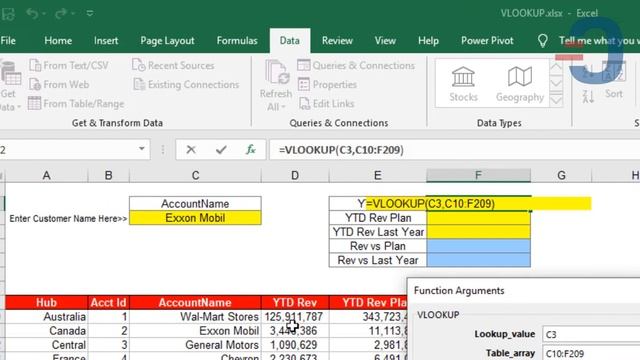Select column E header
This screenshot has height=360, width=640.
(378, 176)
